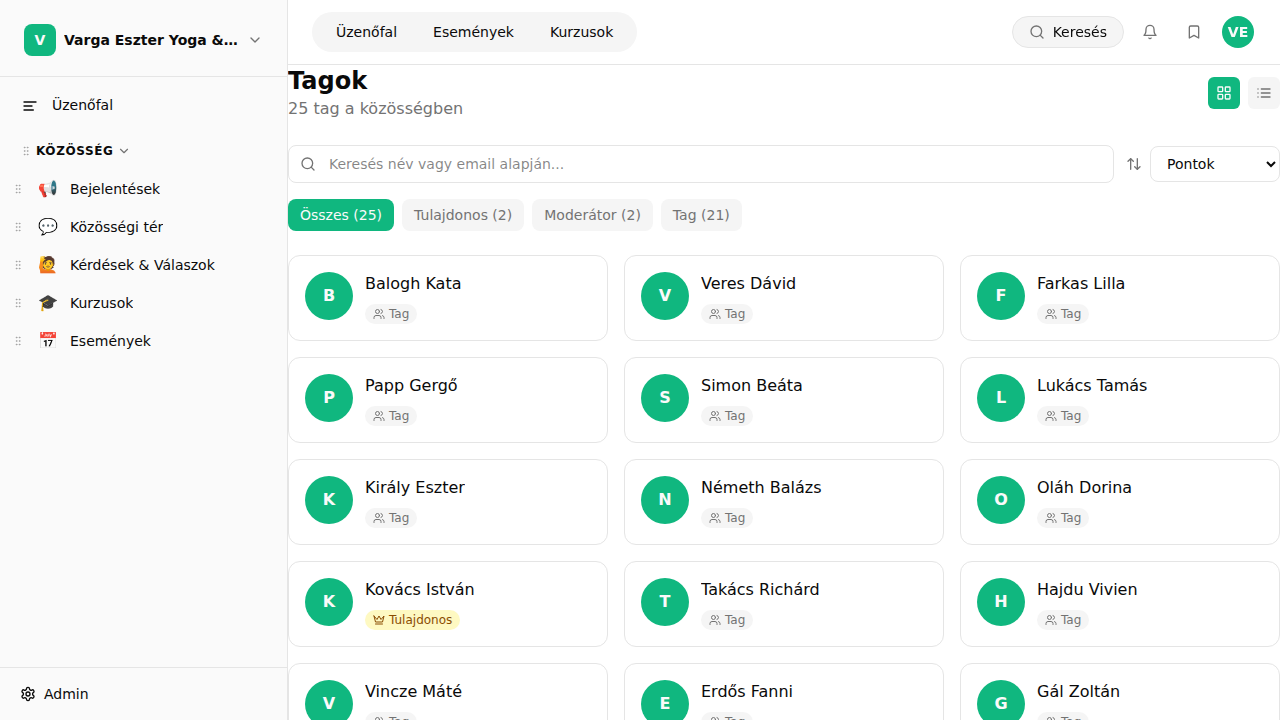Open the Pontok sorting dropdown
This screenshot has width=1280, height=720.
click(1214, 163)
